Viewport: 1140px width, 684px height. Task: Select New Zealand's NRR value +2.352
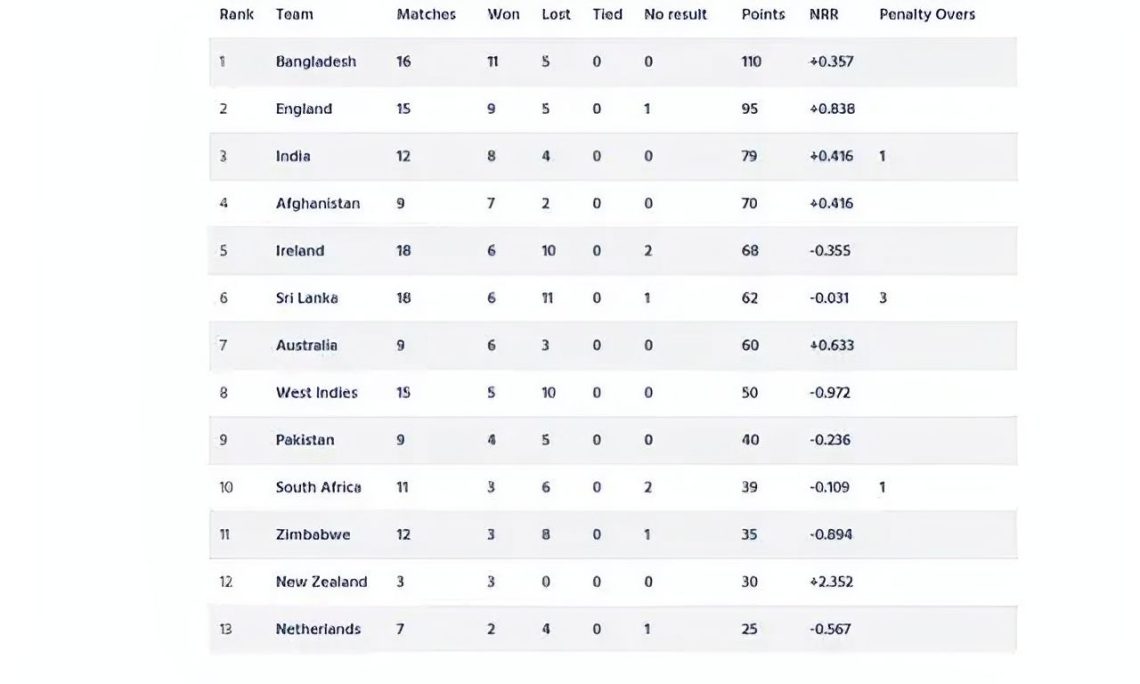pos(831,582)
